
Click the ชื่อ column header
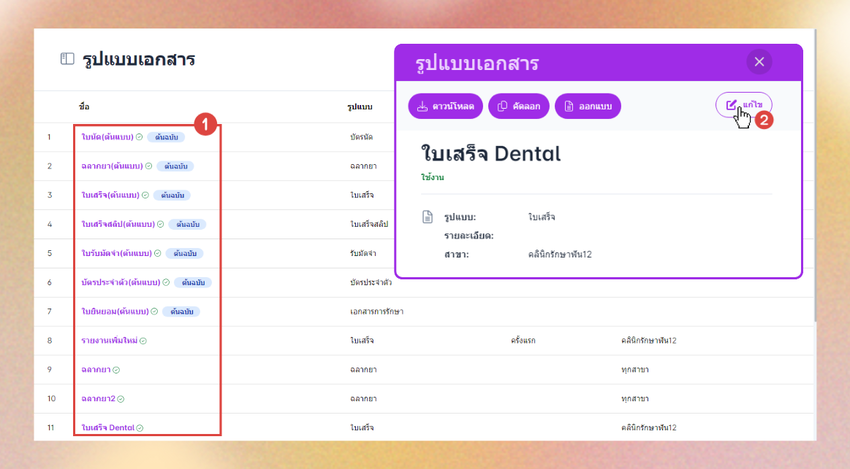click(x=84, y=106)
